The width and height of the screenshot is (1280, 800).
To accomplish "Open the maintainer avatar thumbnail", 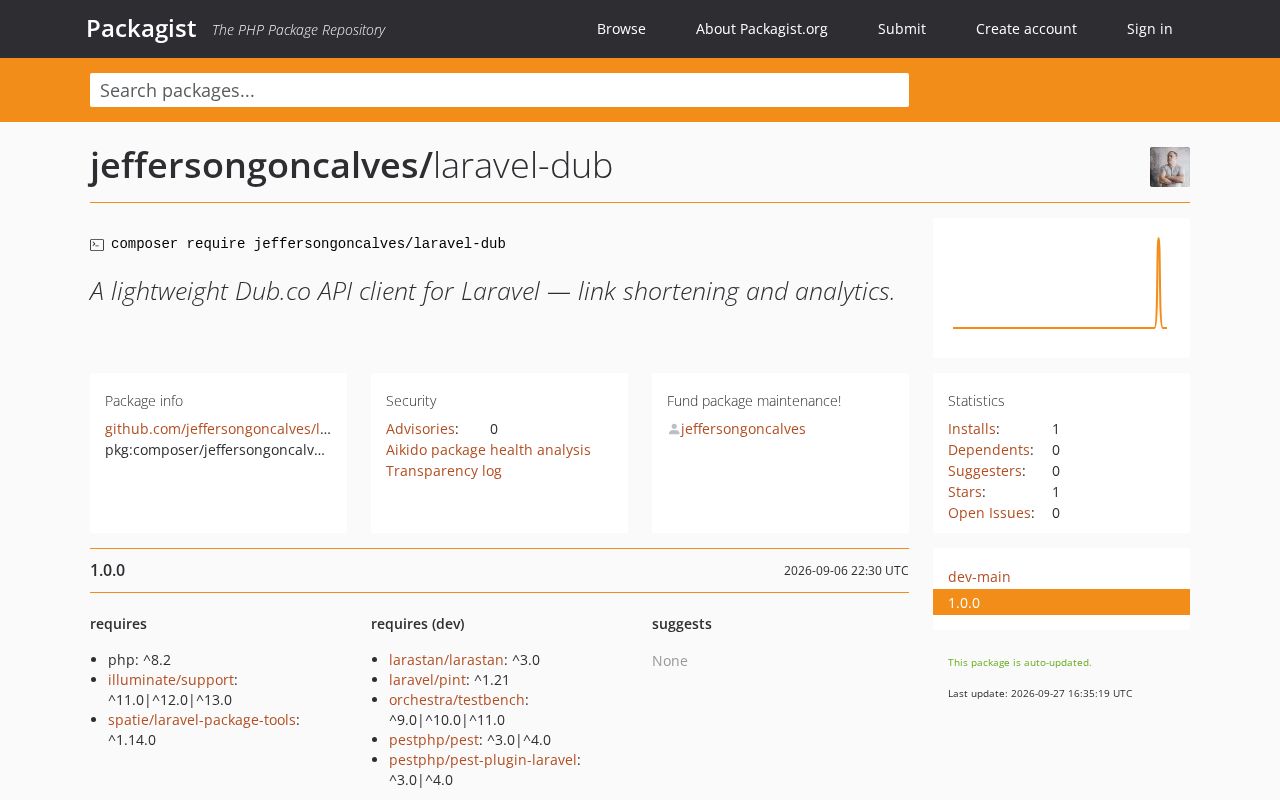I will (x=1169, y=167).
